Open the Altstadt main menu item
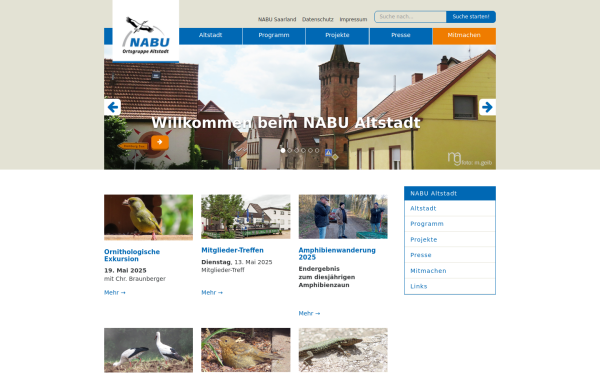600x375 pixels. (210, 36)
